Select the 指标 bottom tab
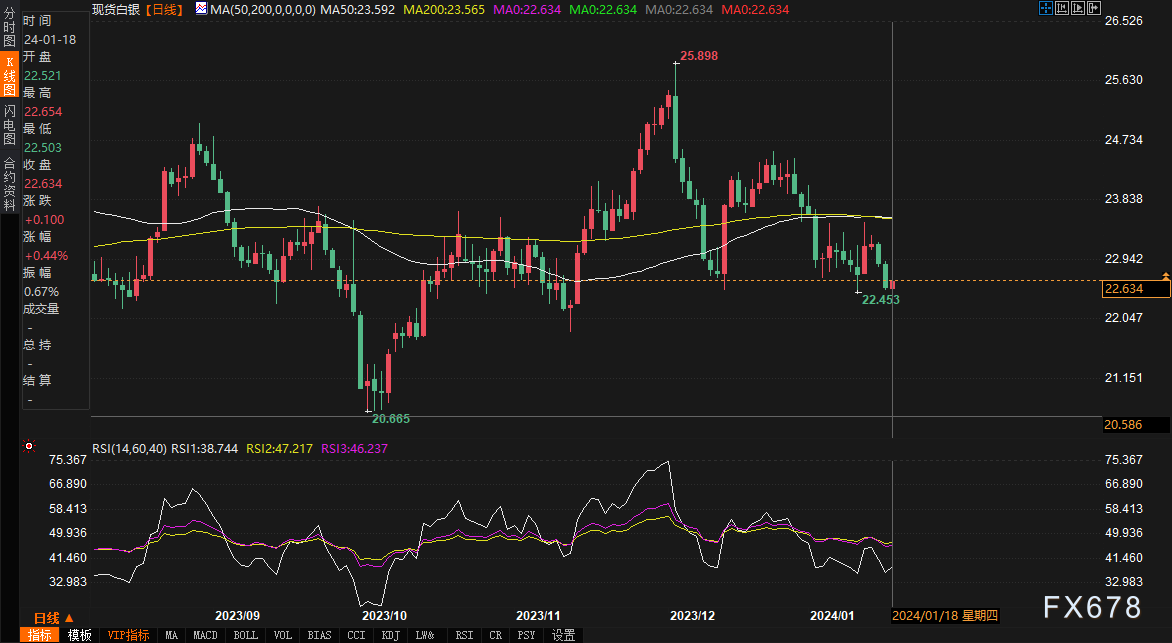This screenshot has width=1172, height=643. [x=40, y=635]
